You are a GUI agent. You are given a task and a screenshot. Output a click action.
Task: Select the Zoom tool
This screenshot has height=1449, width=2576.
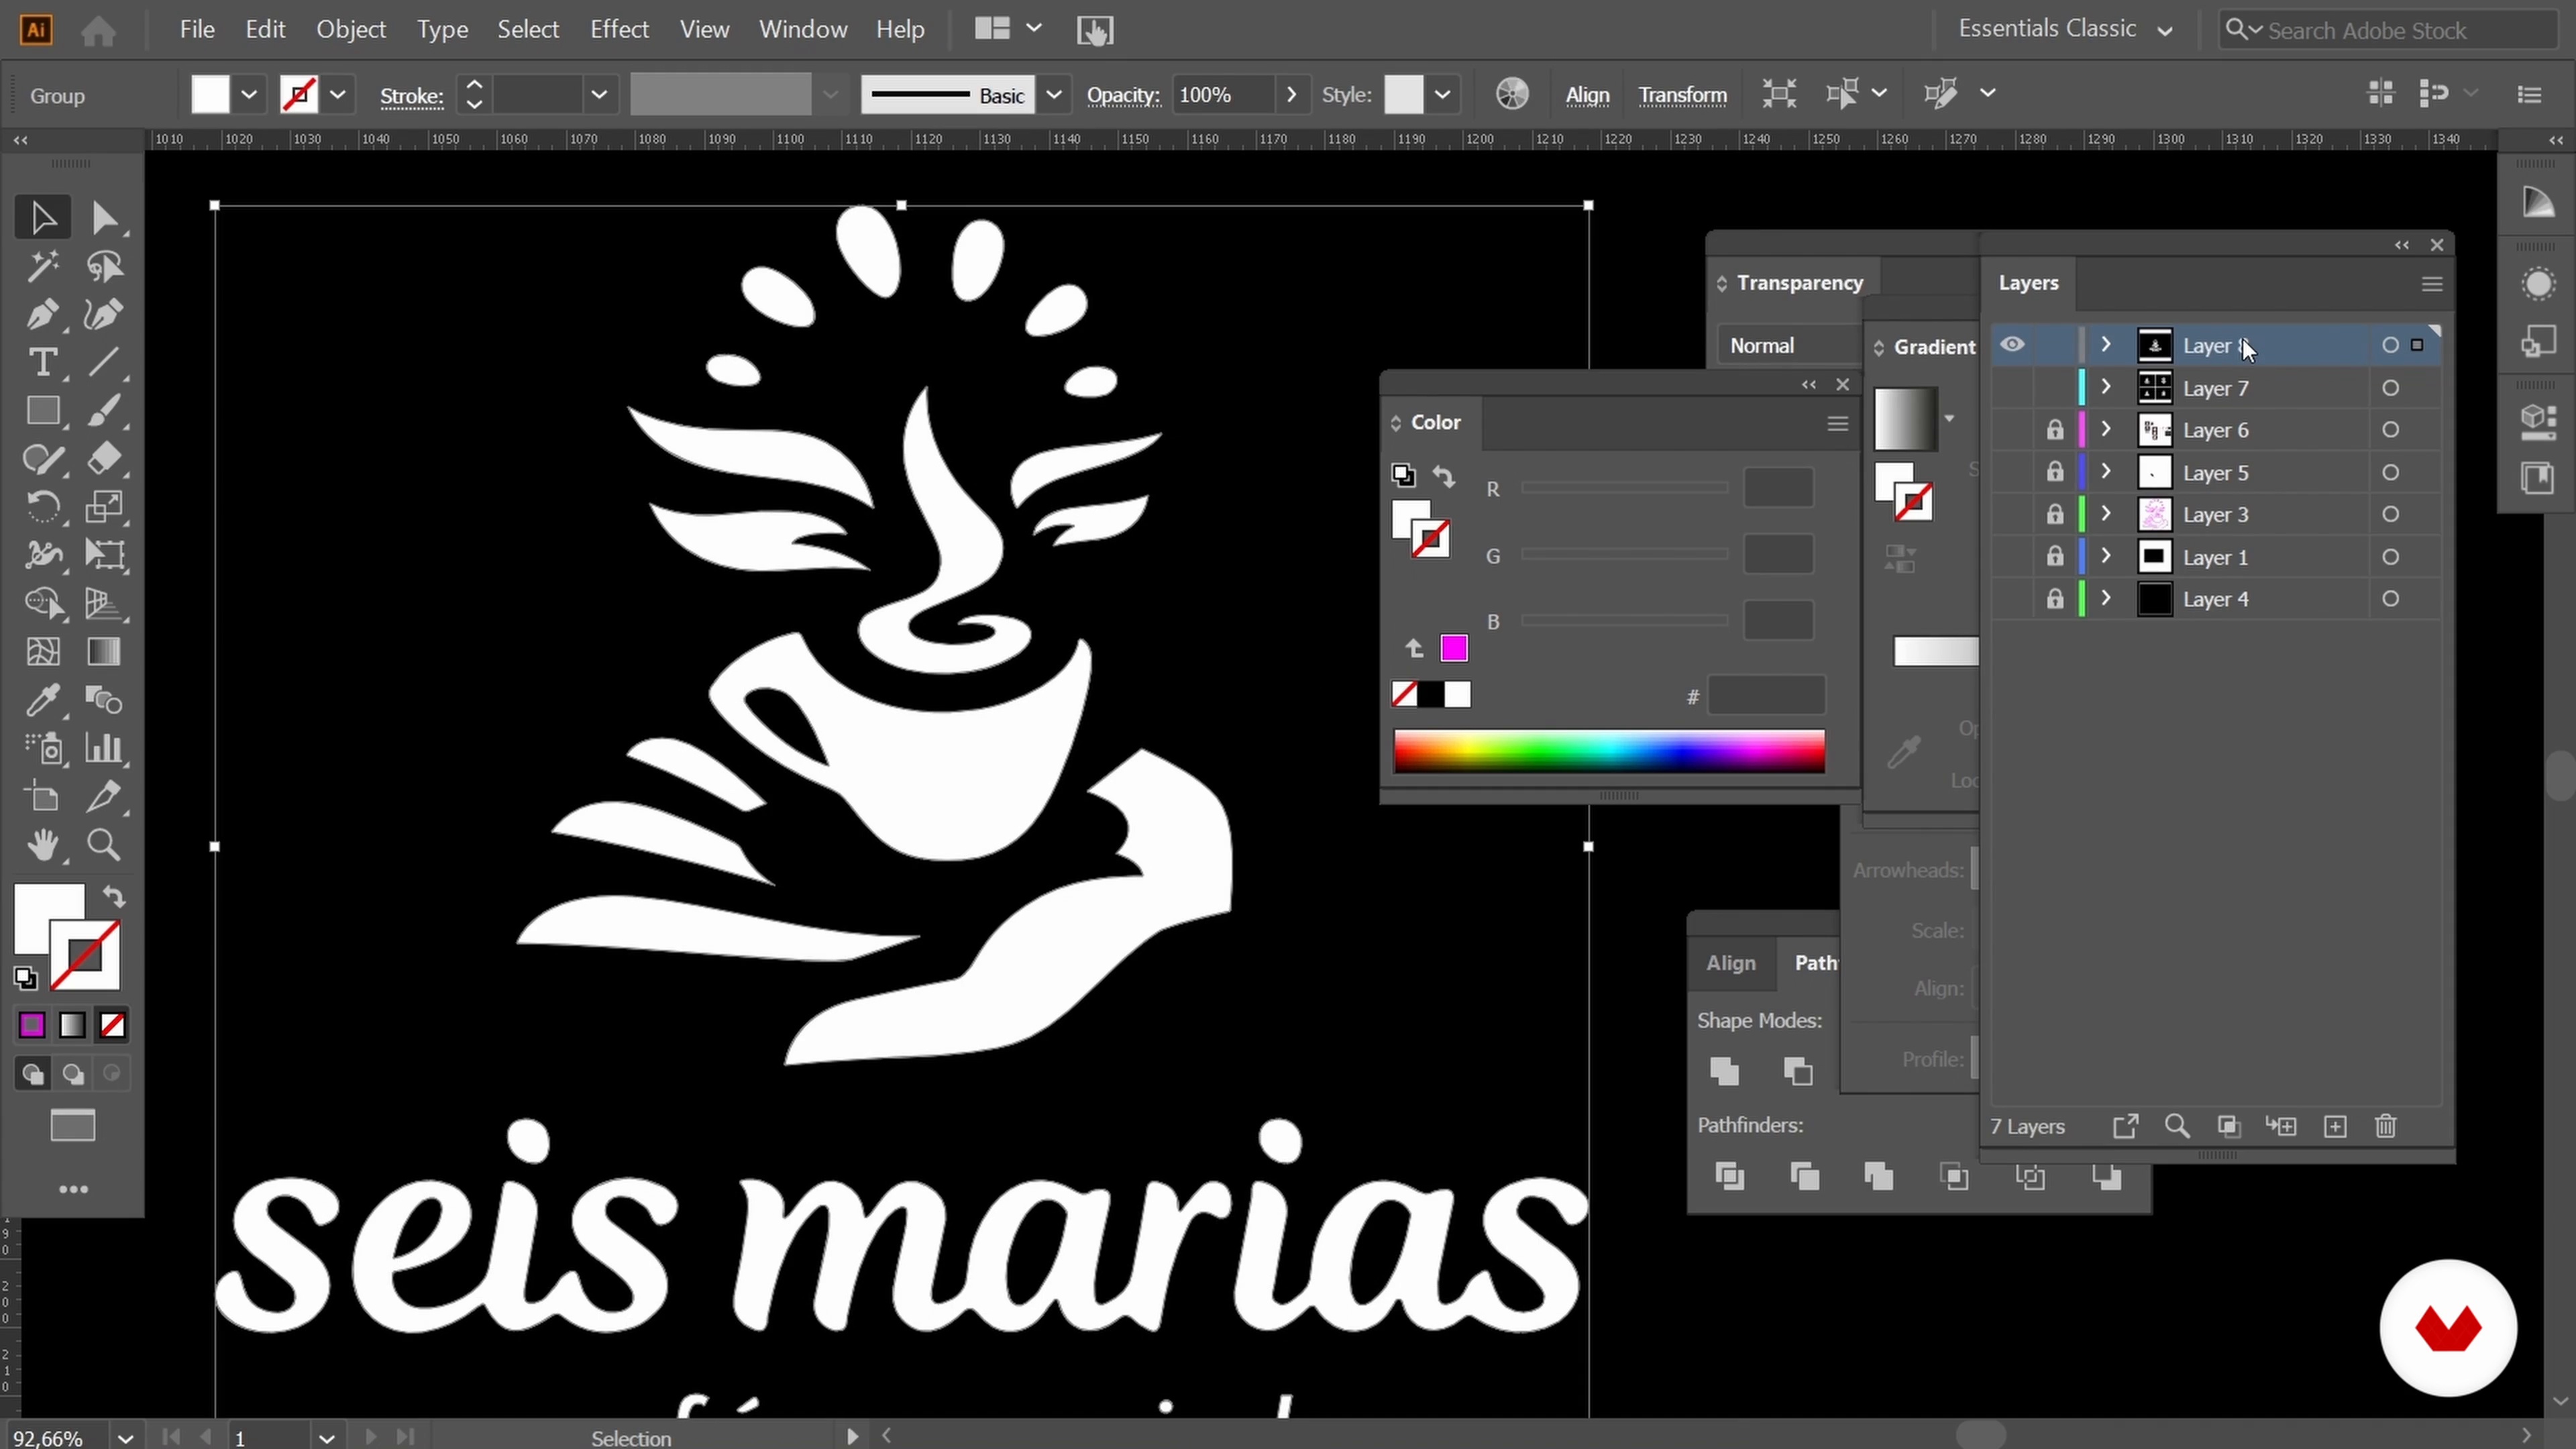[x=104, y=845]
